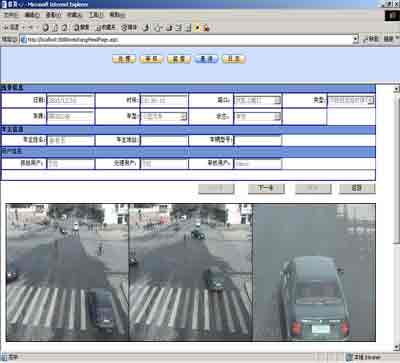
Task: Expand the address bar URL dropdown arrow
Action: point(355,39)
